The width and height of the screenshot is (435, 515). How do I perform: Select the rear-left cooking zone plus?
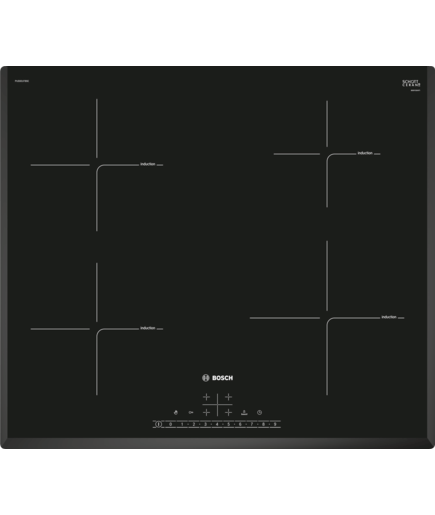[207, 397]
